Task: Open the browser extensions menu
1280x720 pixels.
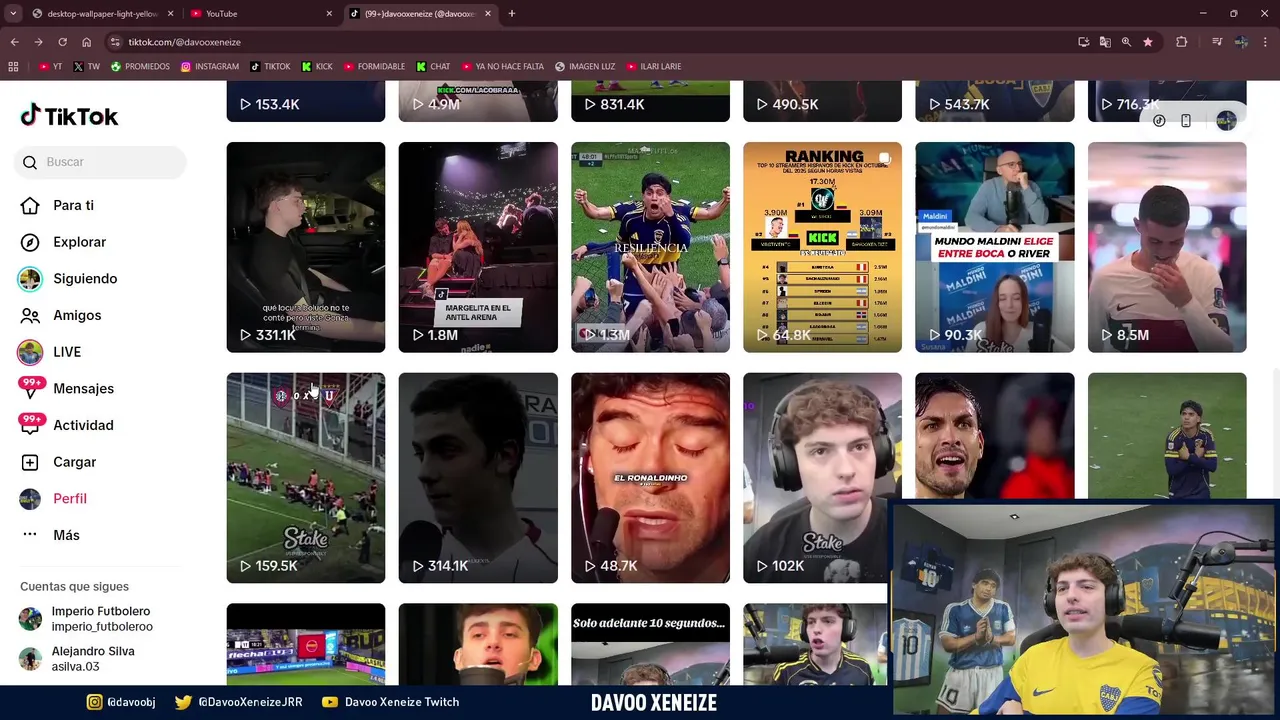Action: pyautogui.click(x=1182, y=42)
